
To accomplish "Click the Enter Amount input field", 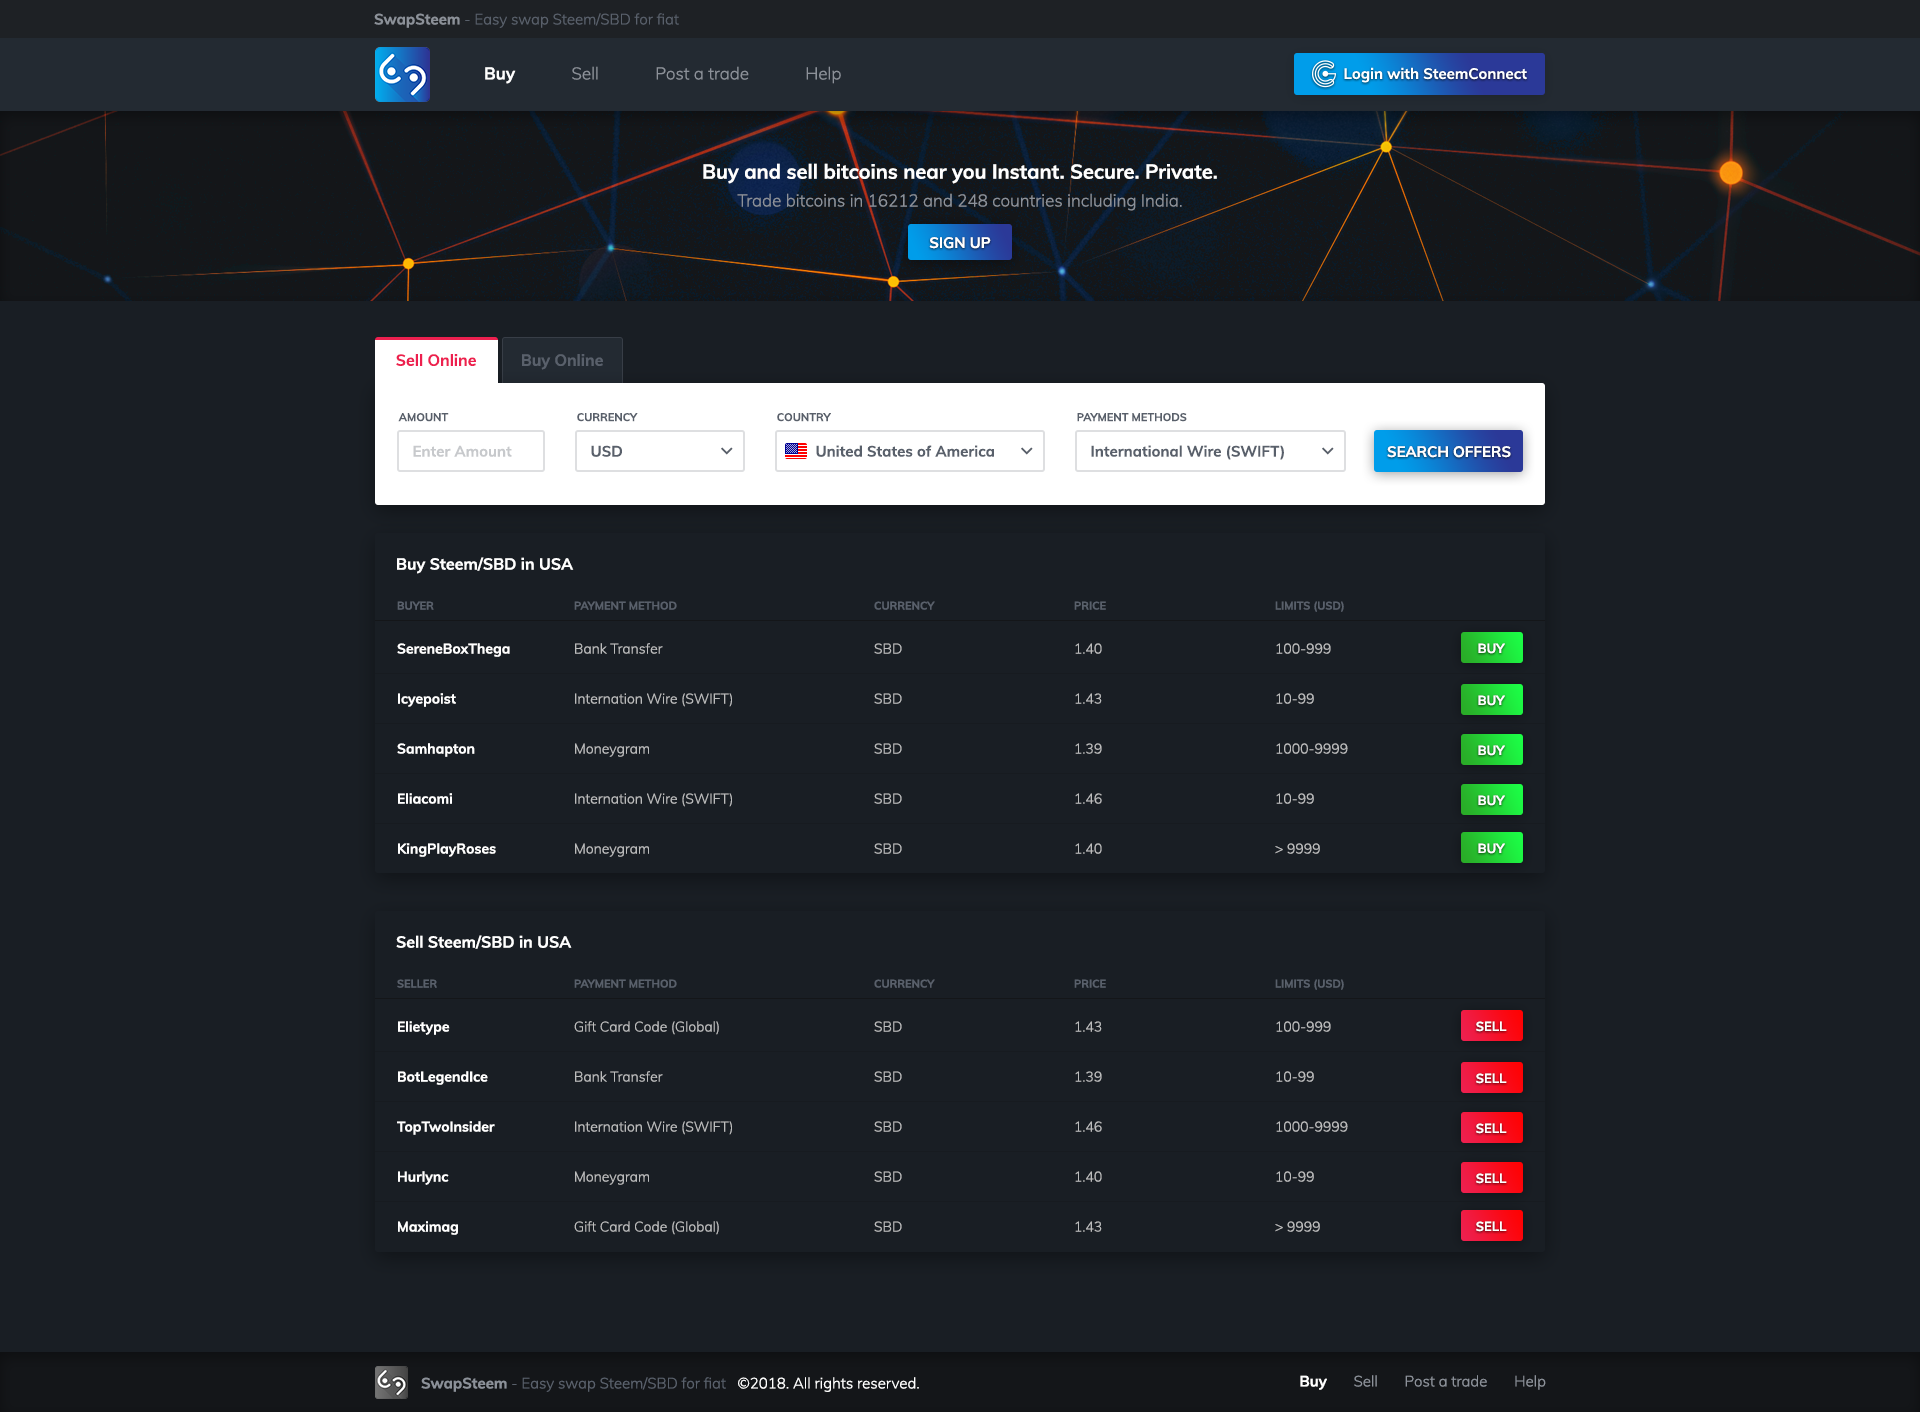I will click(x=470, y=451).
